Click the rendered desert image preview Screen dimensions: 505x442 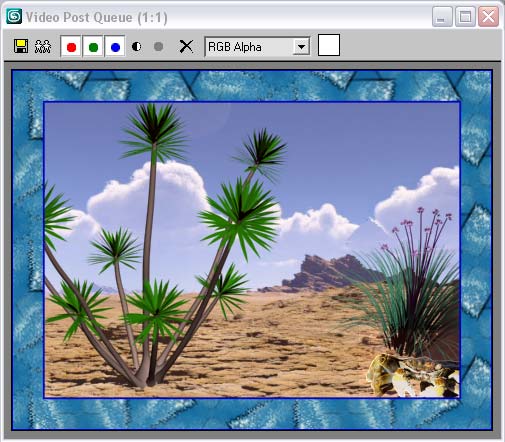[x=252, y=250]
